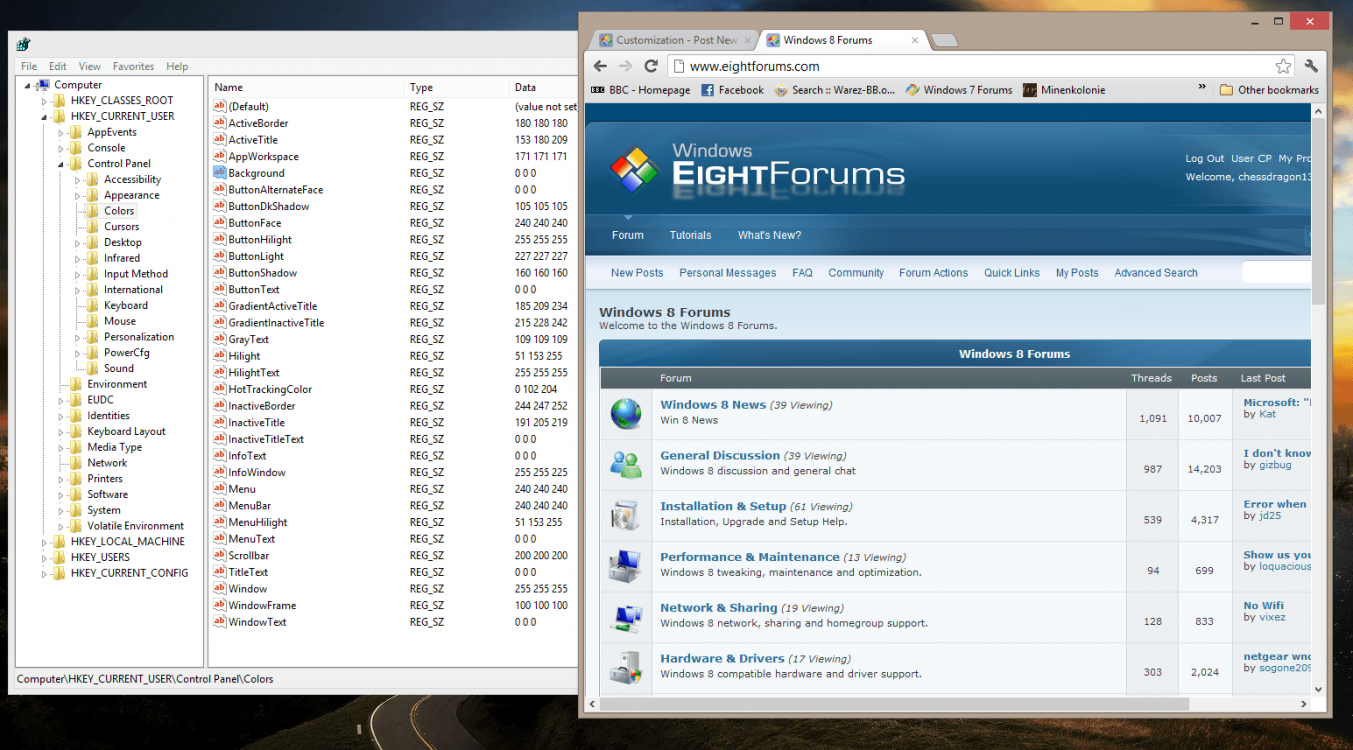Viewport: 1353px width, 750px height.
Task: Open the Facebook bookmark
Action: (x=732, y=90)
